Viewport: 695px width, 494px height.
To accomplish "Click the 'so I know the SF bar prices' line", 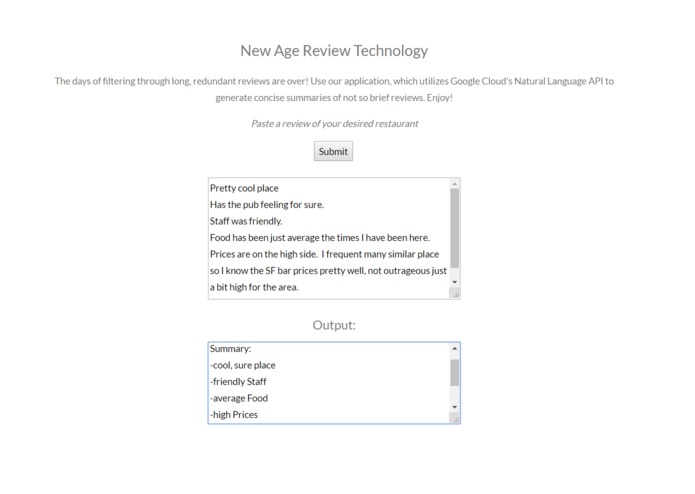I will click(x=328, y=271).
